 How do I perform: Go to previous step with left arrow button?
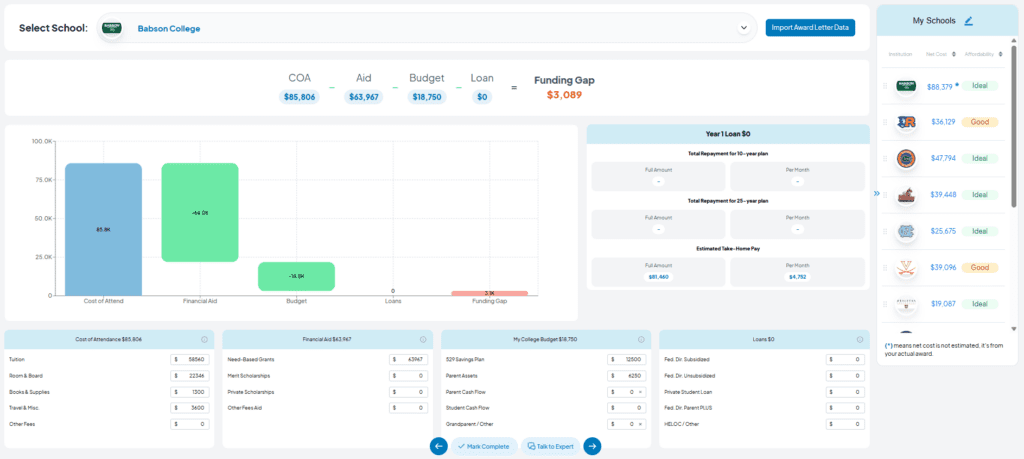(x=439, y=446)
